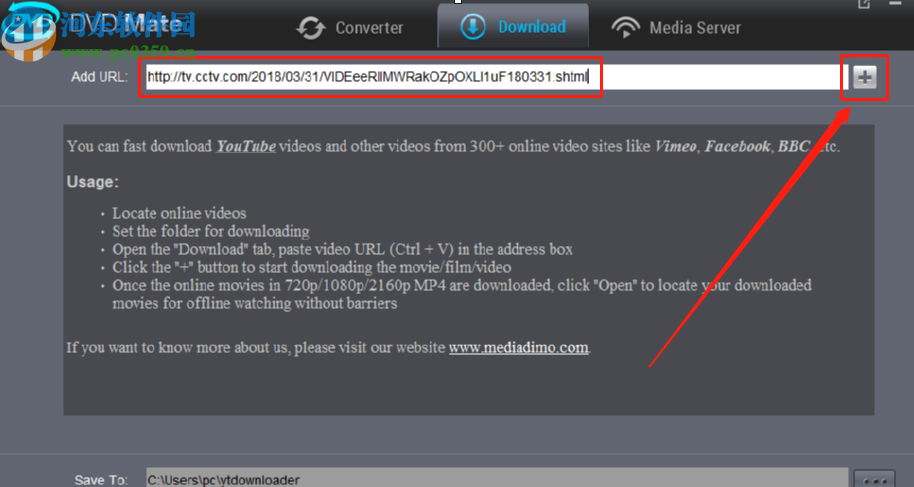The image size is (914, 487).
Task: Click the 'Add URL:' label
Action: [x=99, y=77]
